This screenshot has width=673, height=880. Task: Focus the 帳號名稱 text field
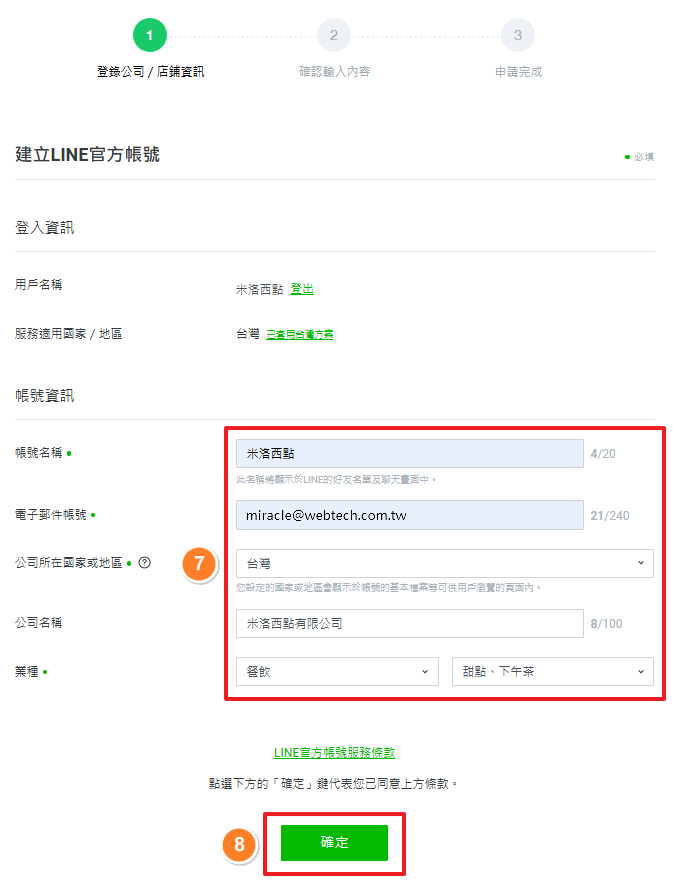[409, 454]
